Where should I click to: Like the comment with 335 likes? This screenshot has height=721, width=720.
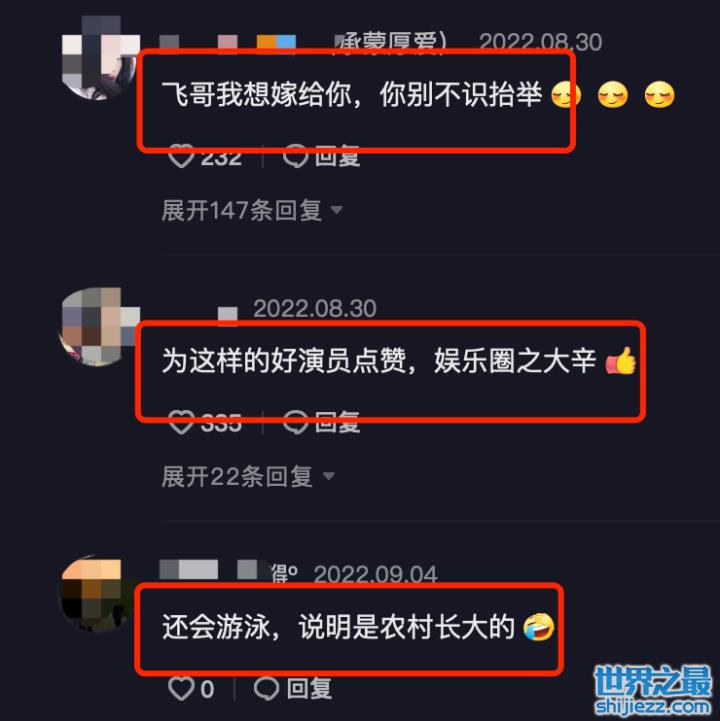[181, 422]
